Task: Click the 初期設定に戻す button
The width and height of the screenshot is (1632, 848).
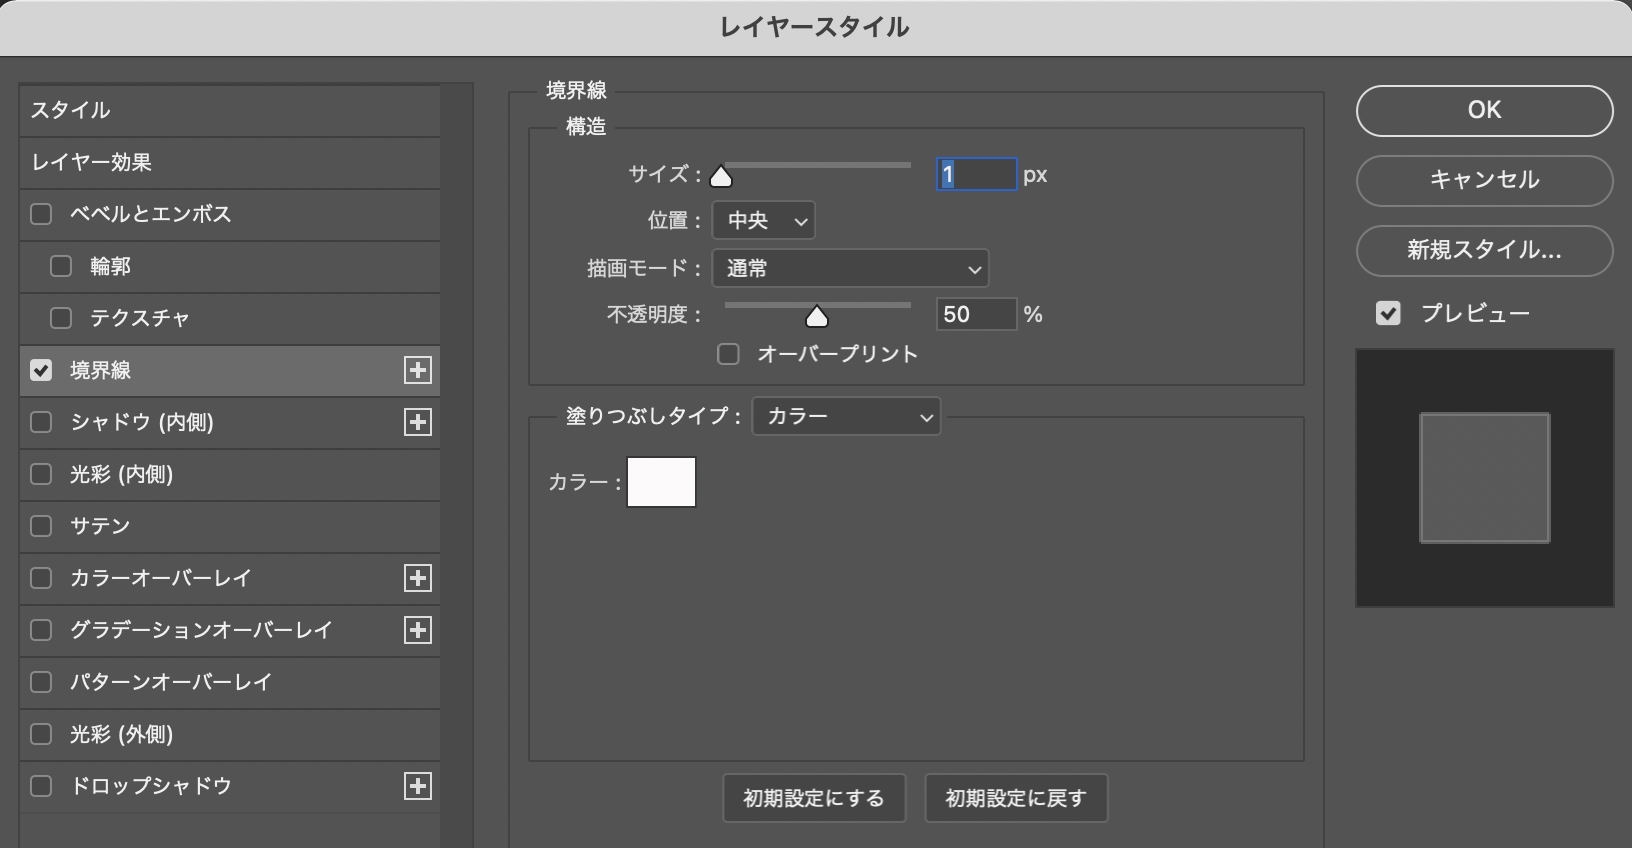Action: pos(1015,798)
